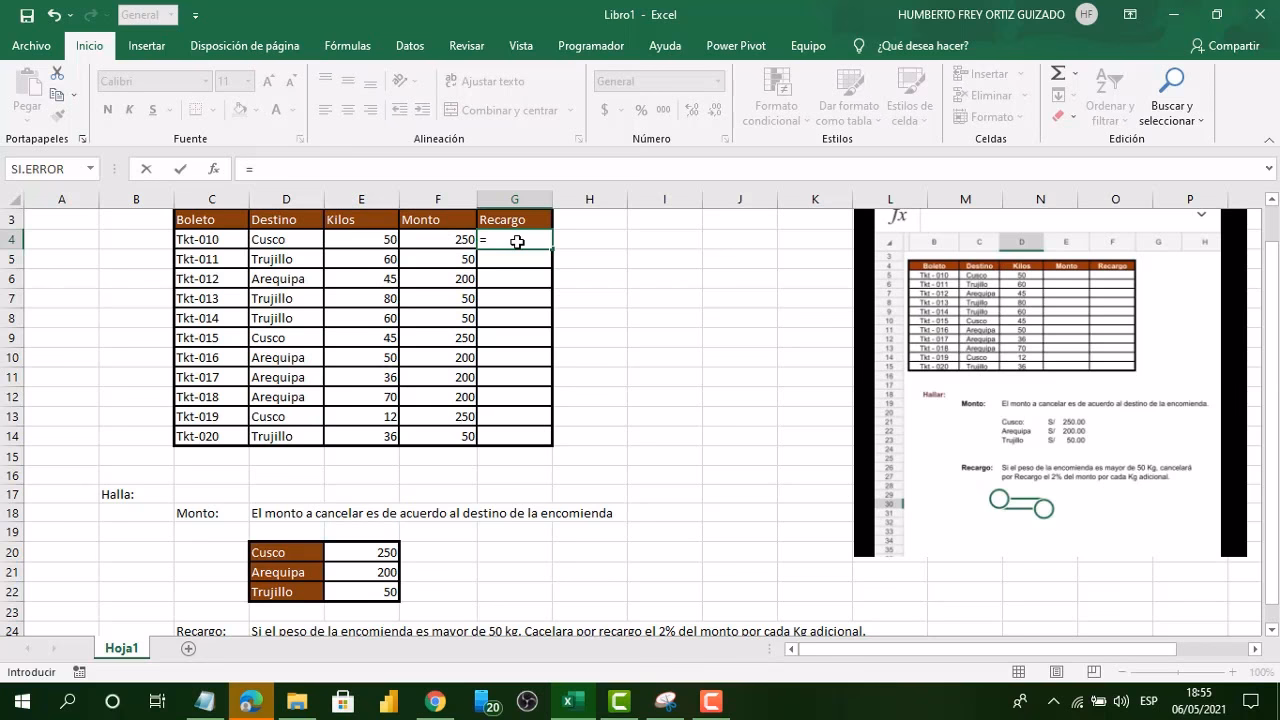Cut selection with the scissors icon

[x=57, y=74]
